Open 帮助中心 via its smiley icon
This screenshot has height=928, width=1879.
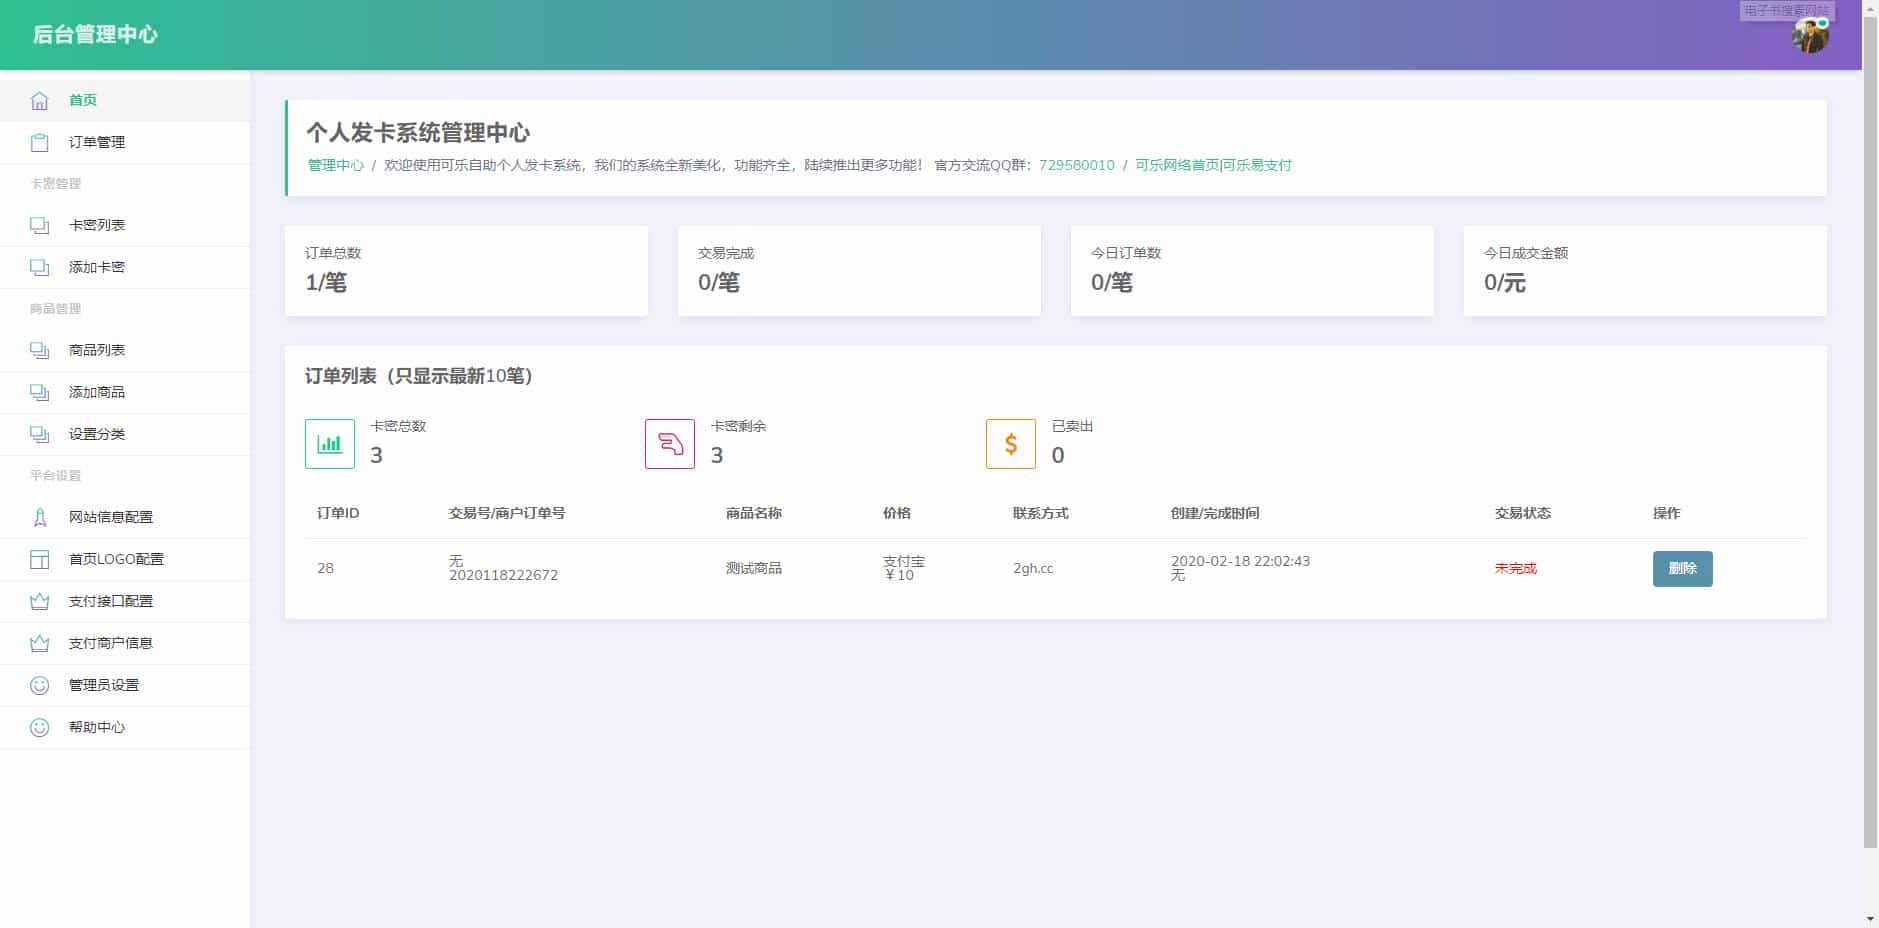(x=39, y=727)
